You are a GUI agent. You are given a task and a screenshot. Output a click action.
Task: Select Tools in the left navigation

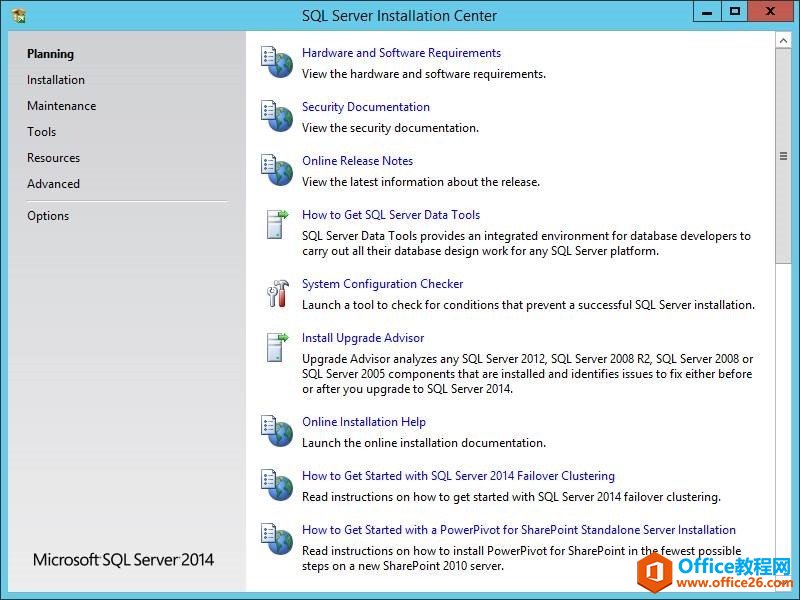click(x=42, y=132)
